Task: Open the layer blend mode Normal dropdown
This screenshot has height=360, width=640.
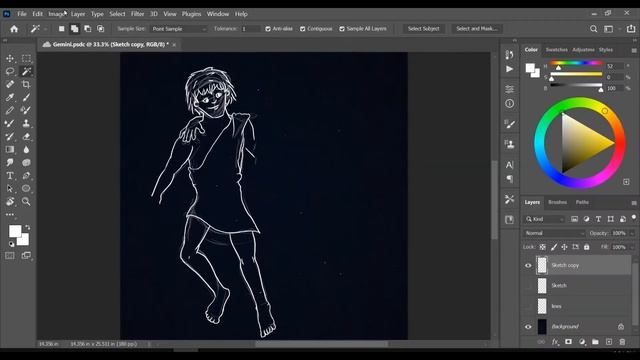Action: (x=554, y=233)
